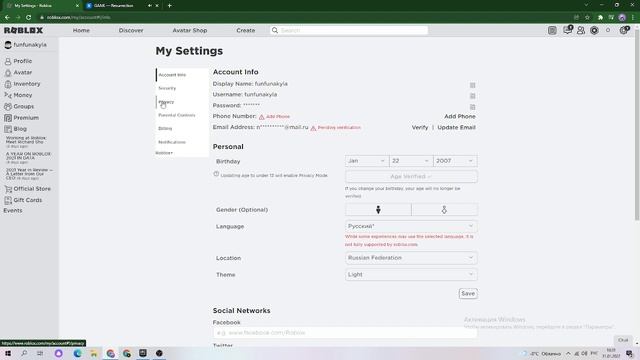The height and width of the screenshot is (360, 640).
Task: Open the taskbar search icon
Action: tap(24, 353)
